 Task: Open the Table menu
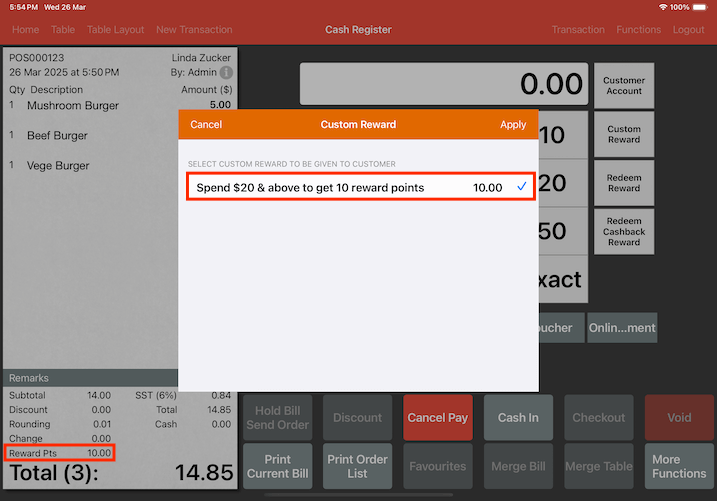click(63, 30)
